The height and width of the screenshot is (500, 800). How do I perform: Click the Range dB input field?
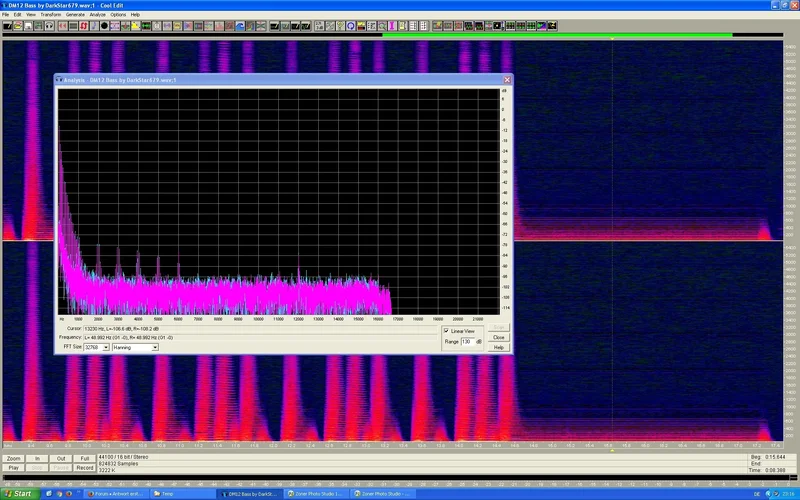(467, 342)
